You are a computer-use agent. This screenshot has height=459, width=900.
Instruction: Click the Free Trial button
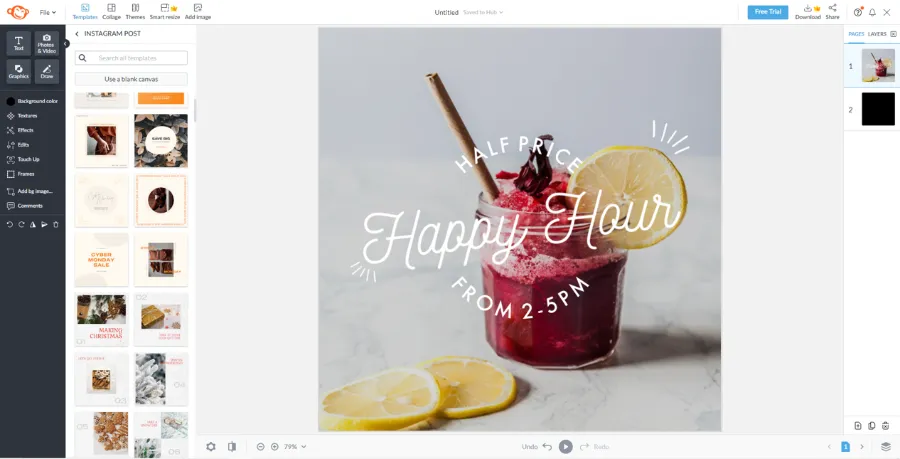pyautogui.click(x=767, y=12)
